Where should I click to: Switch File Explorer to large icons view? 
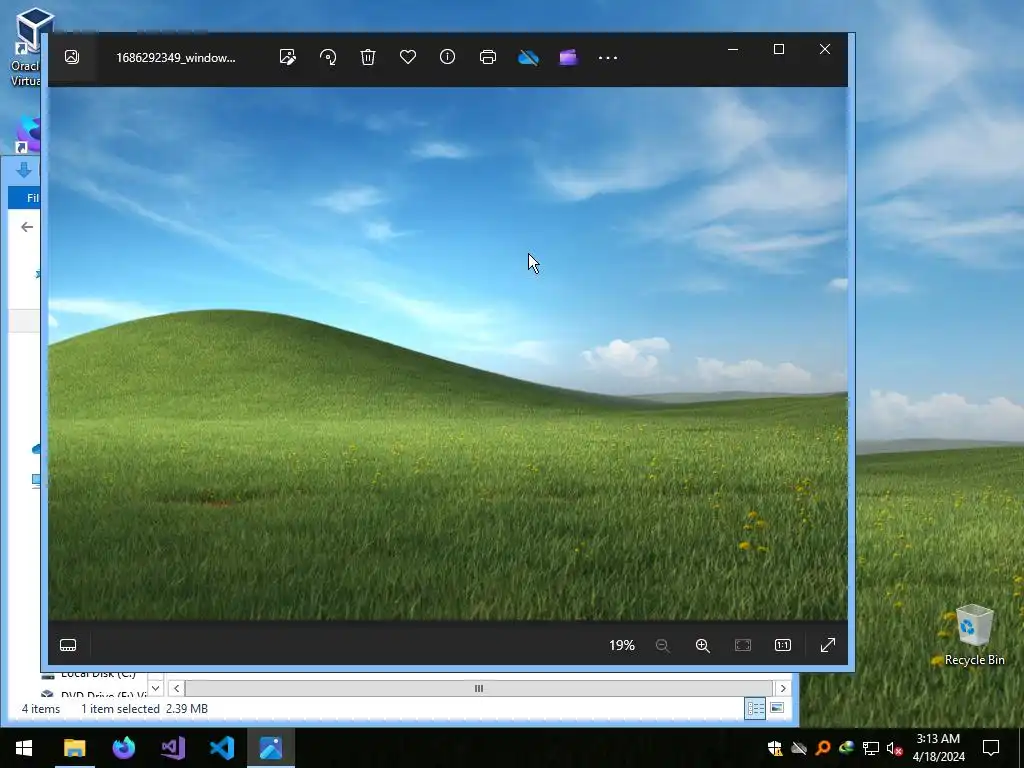click(x=776, y=709)
